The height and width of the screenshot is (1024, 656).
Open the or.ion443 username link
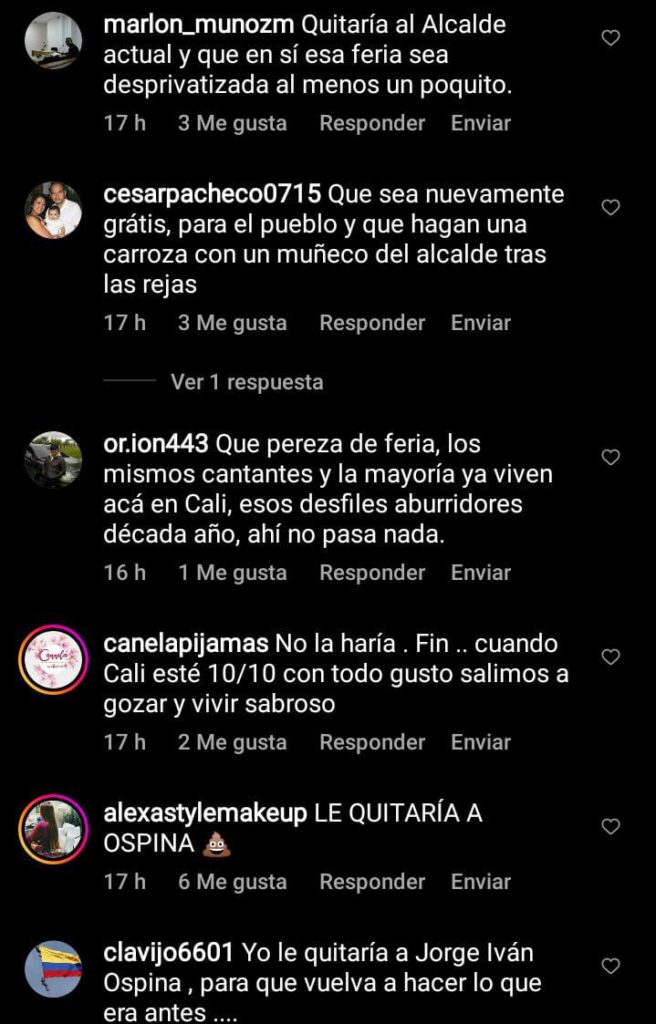click(x=156, y=445)
